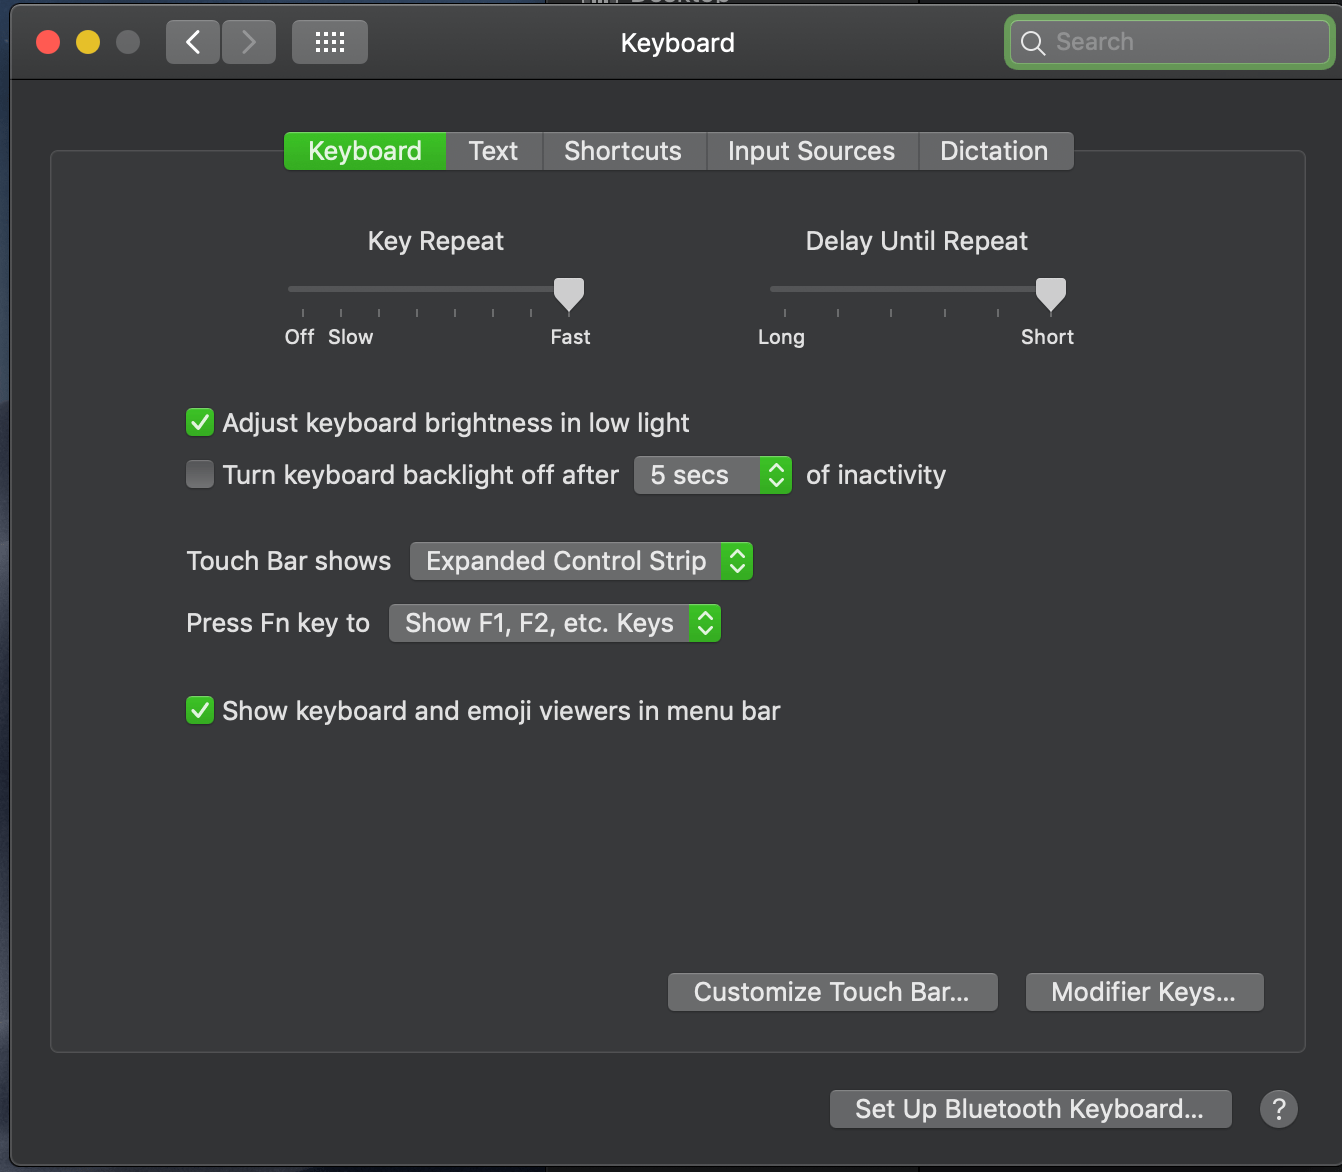Enable Turn keyboard backlight off after inactivity

pyautogui.click(x=199, y=474)
